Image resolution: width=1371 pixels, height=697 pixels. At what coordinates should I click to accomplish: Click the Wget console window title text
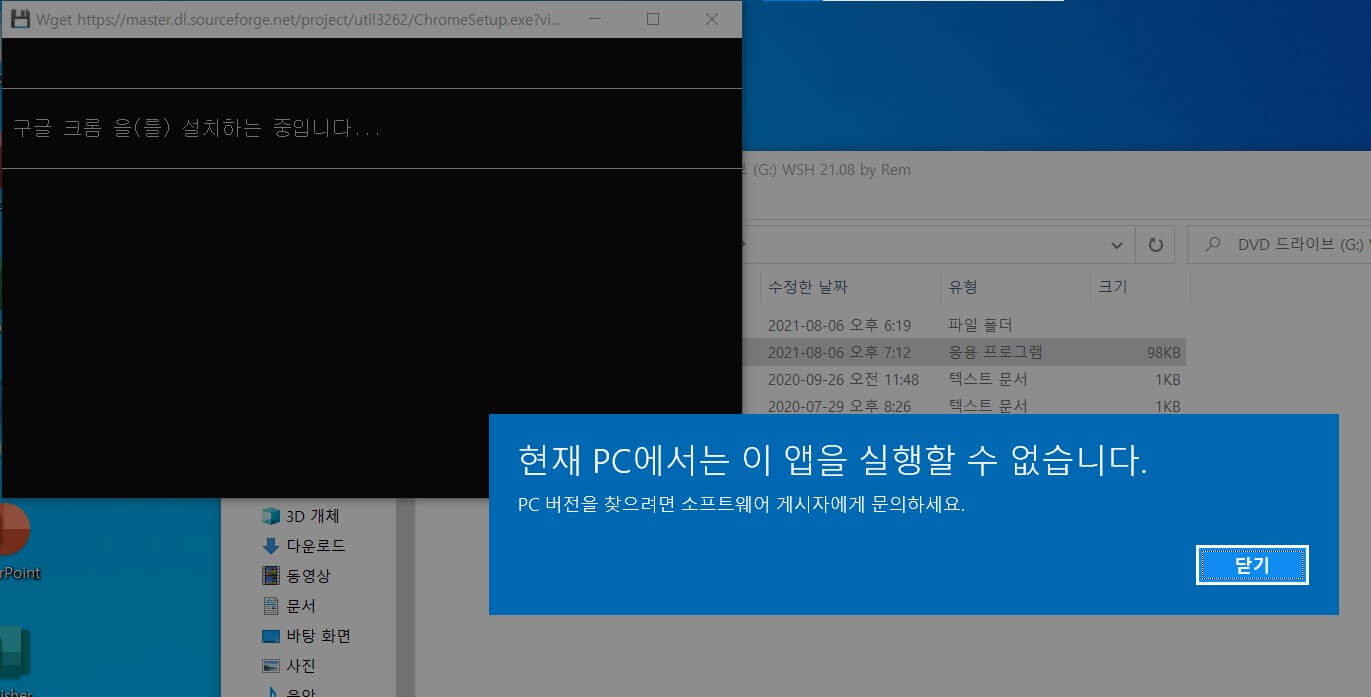click(x=298, y=19)
